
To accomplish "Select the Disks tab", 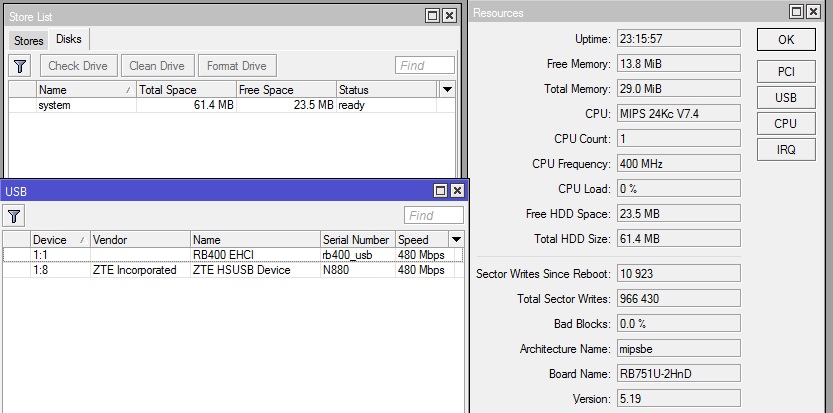I will pos(69,39).
